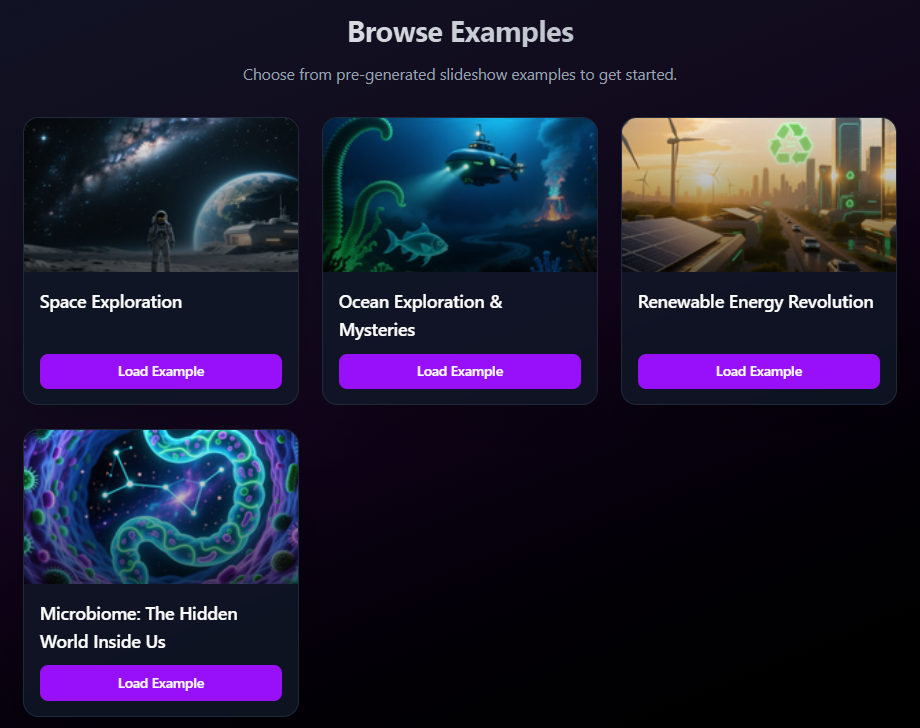This screenshot has width=920, height=728.
Task: Click the Browse Examples heading
Action: [x=460, y=32]
